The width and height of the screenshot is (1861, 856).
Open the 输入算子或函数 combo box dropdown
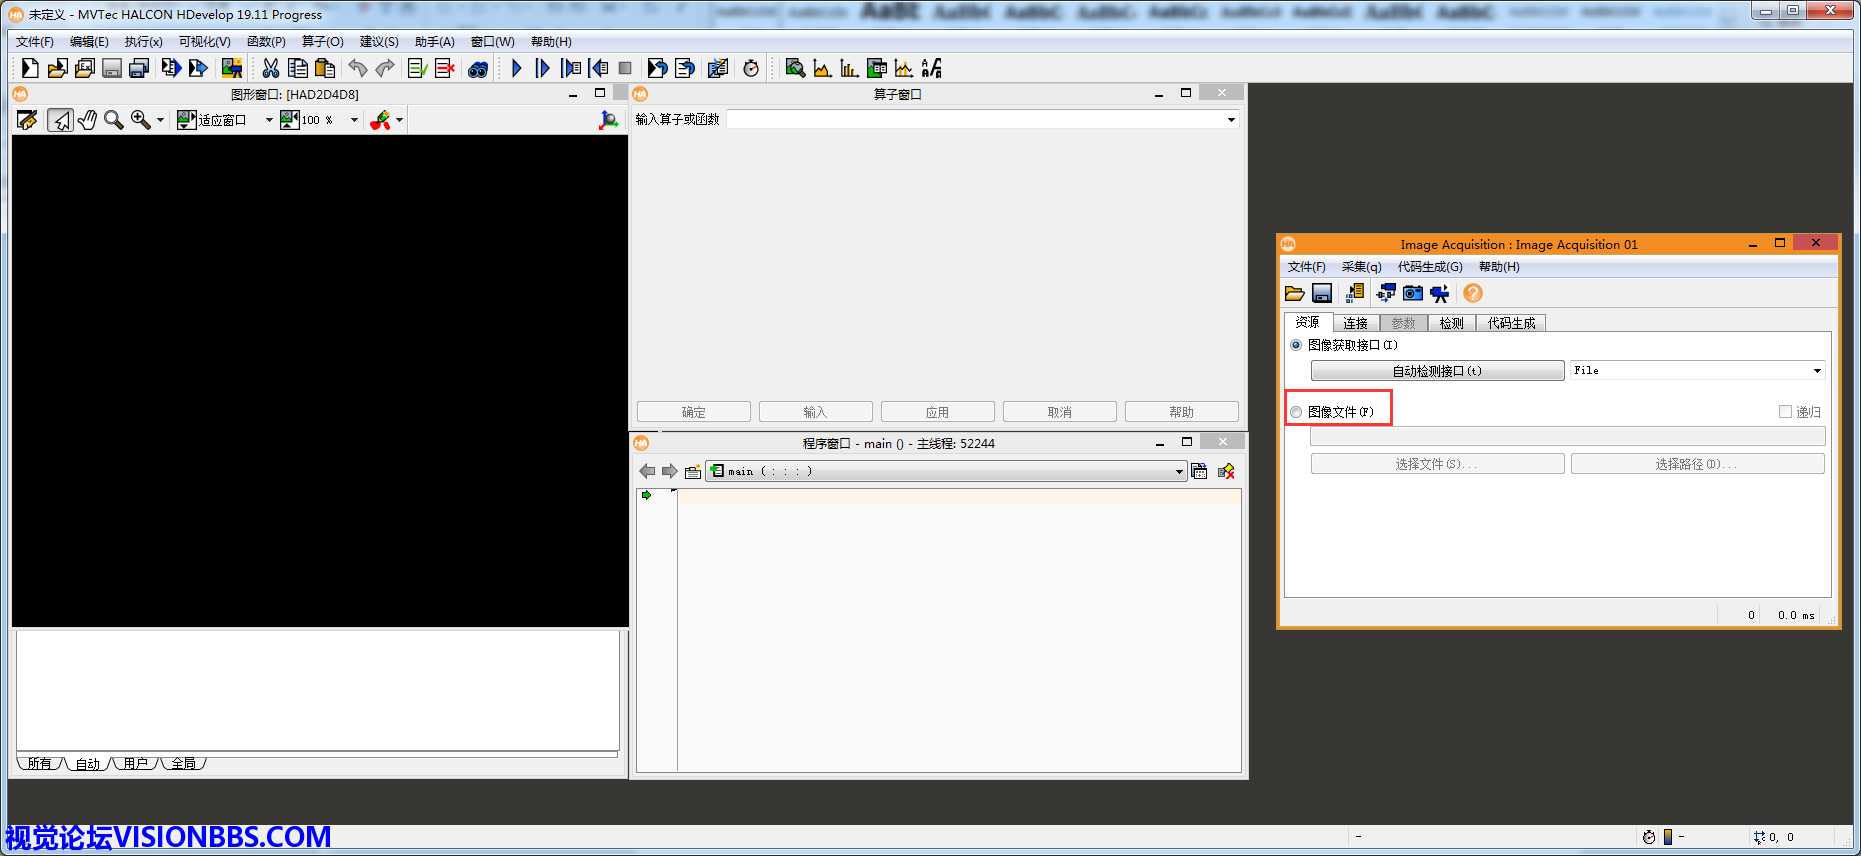[x=1231, y=120]
